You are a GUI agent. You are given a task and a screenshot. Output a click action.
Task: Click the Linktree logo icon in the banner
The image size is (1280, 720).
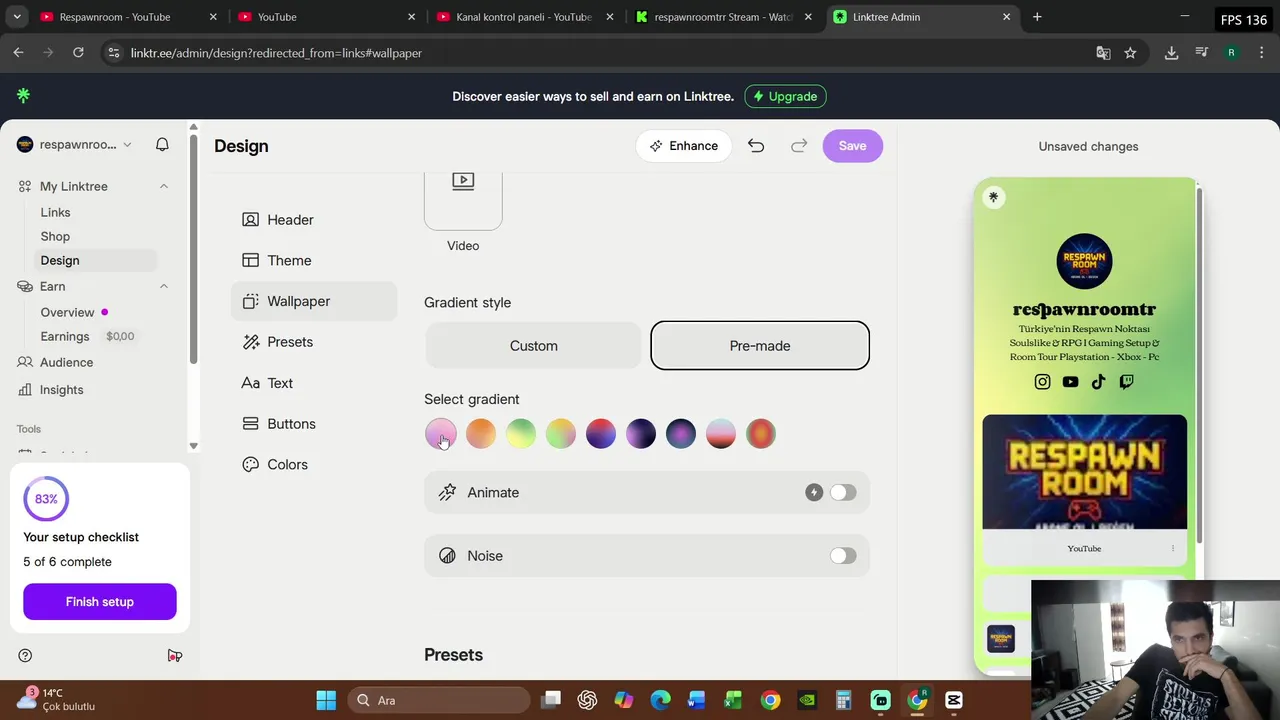pos(23,95)
